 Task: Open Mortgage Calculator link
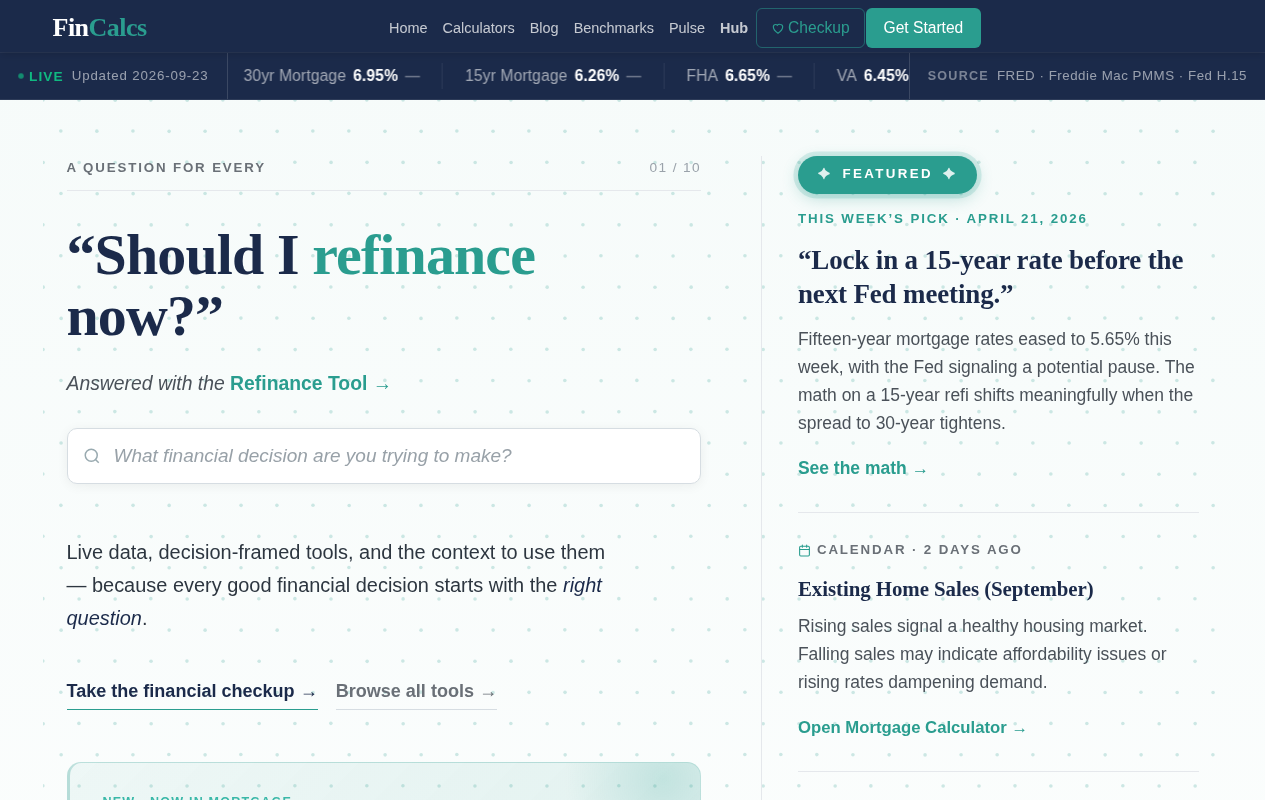point(912,728)
